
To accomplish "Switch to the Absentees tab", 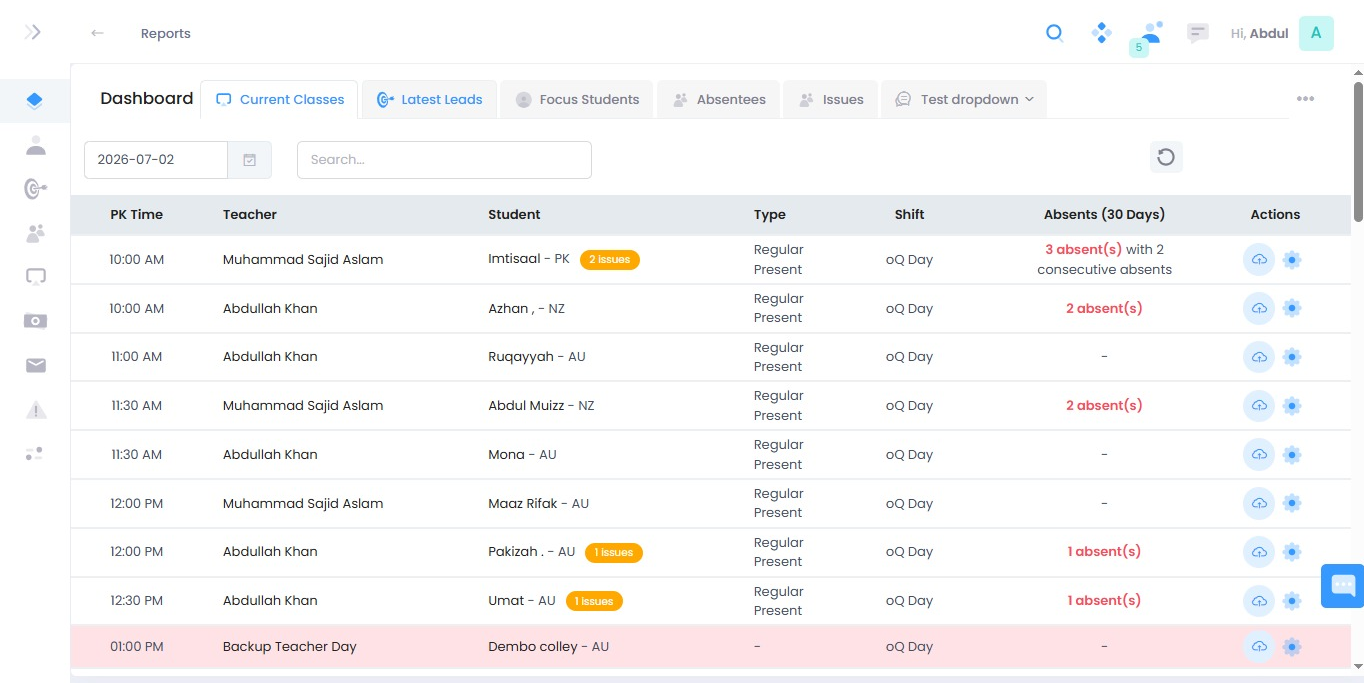I will (x=718, y=99).
